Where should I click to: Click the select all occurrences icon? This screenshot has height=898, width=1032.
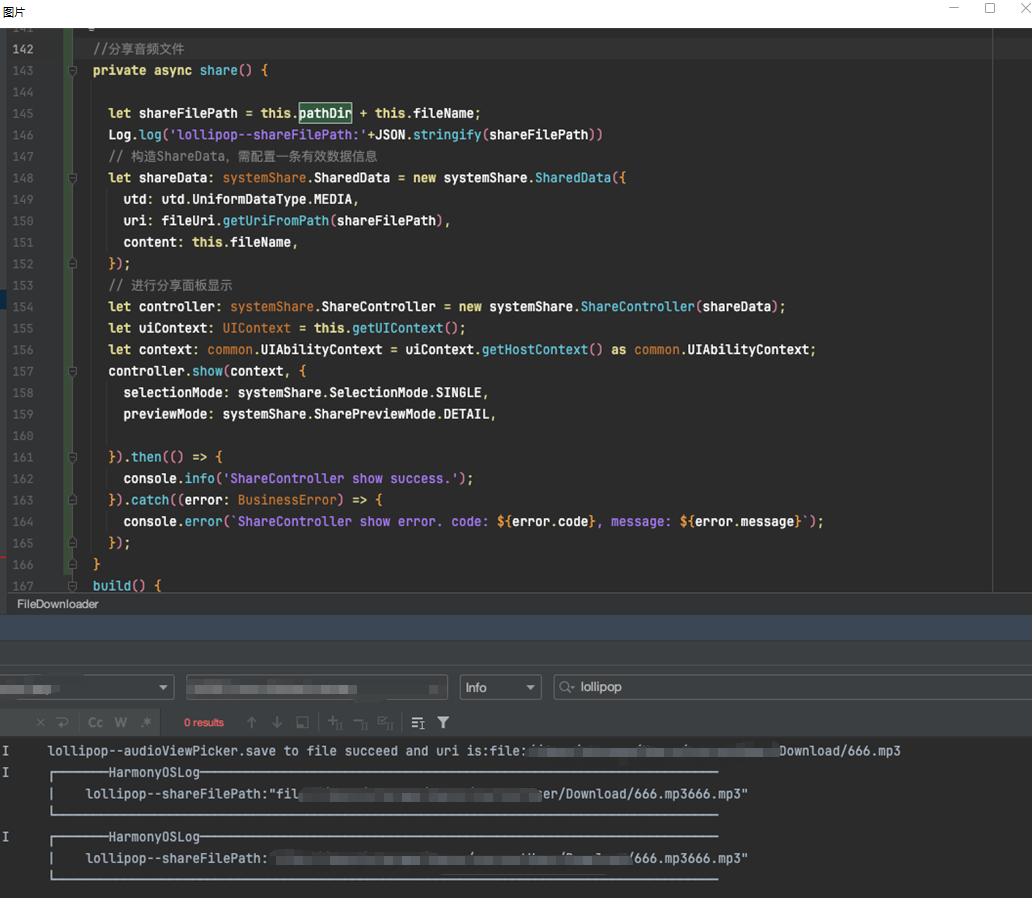[x=387, y=722]
